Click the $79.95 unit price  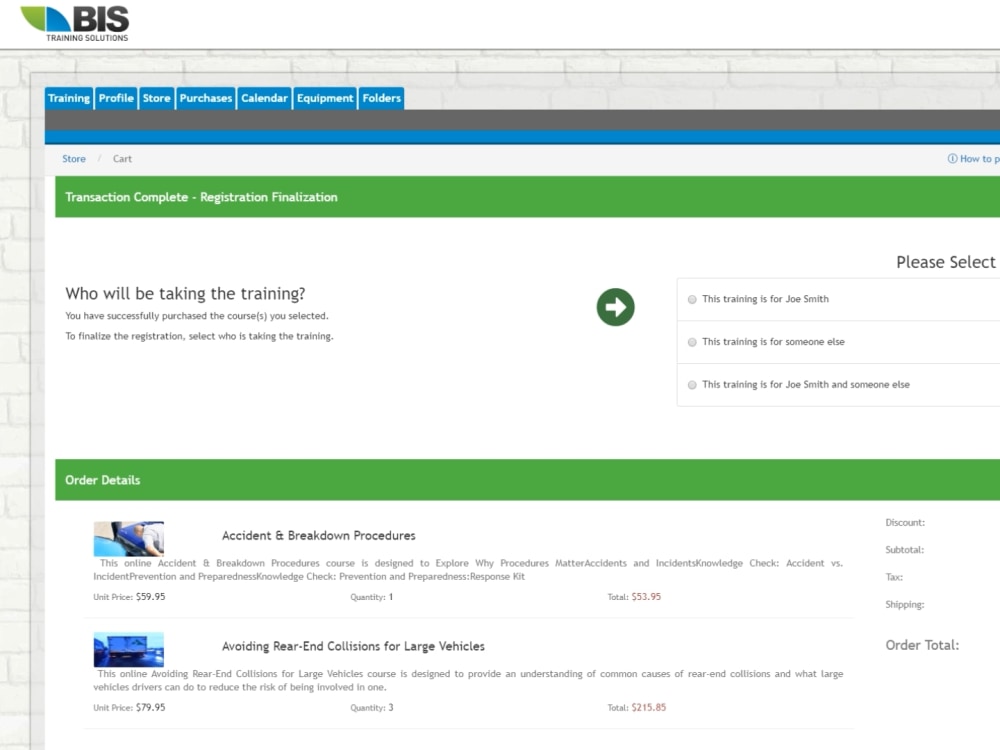(x=151, y=707)
